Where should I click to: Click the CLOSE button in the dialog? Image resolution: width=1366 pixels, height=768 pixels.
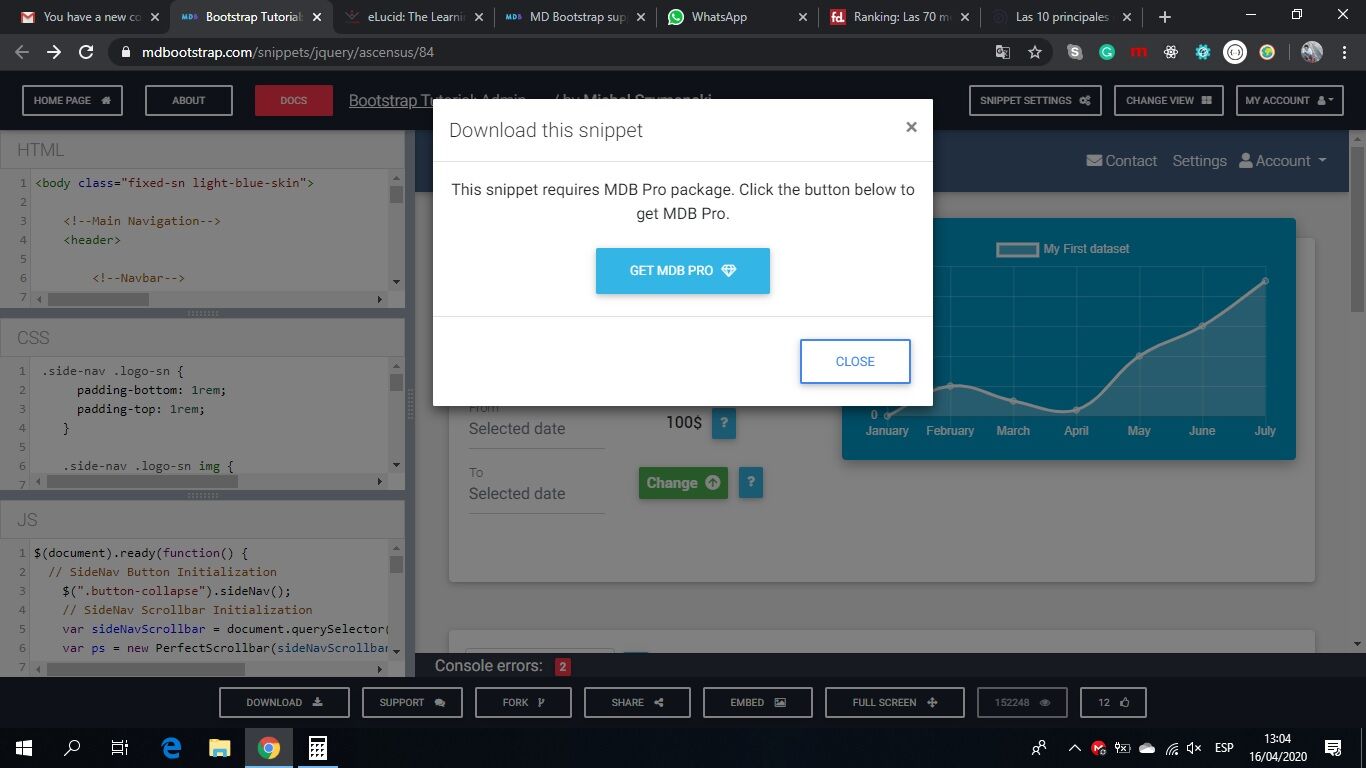pyautogui.click(x=855, y=362)
